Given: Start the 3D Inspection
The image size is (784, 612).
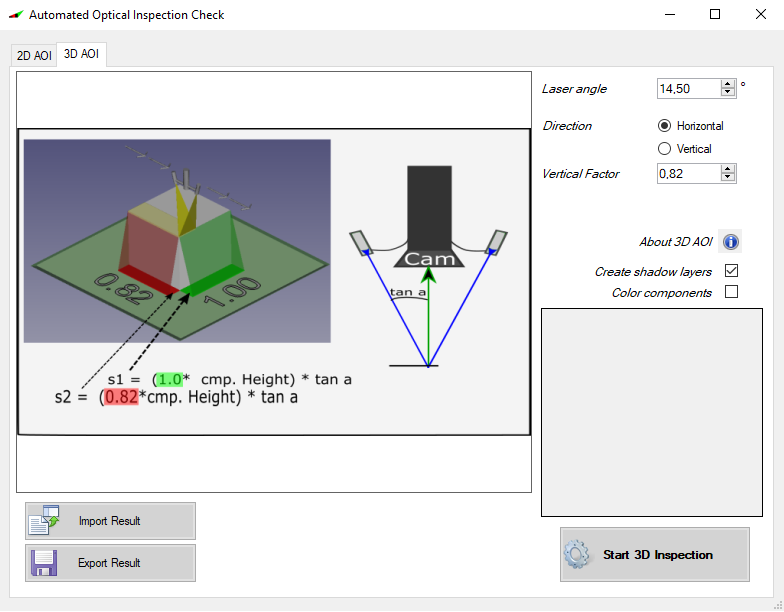Looking at the screenshot, I should 654,554.
